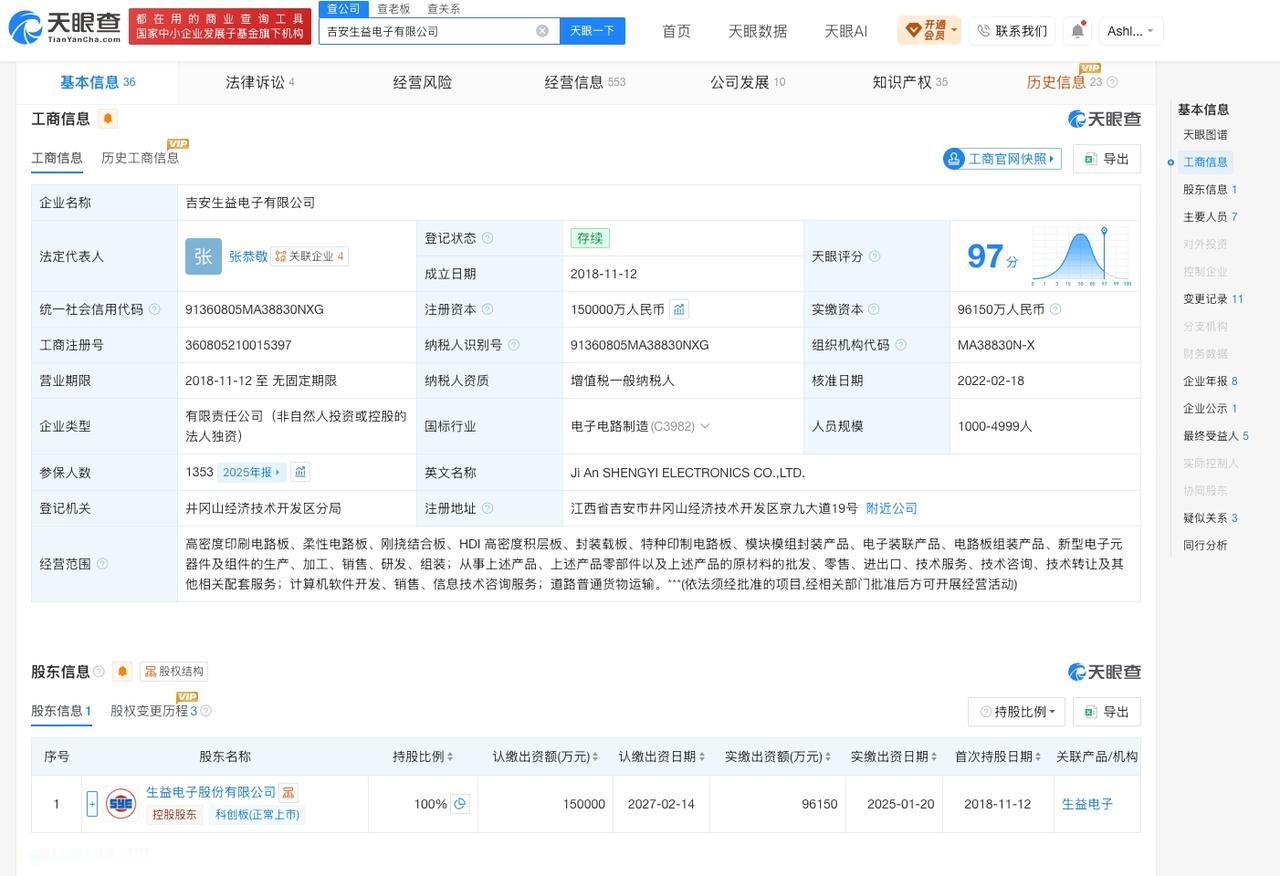Click help icon next to 纳税人识别号

click(x=513, y=345)
